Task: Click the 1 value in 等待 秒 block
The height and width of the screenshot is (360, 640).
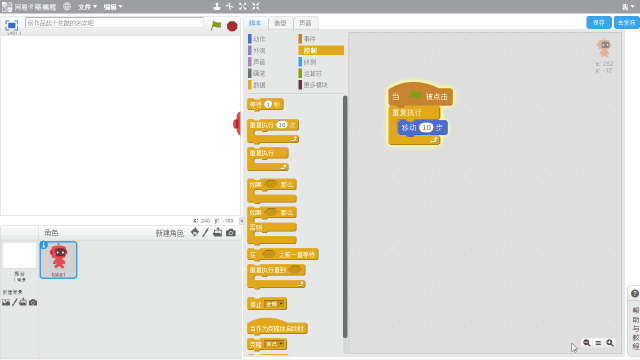Action: coord(268,104)
